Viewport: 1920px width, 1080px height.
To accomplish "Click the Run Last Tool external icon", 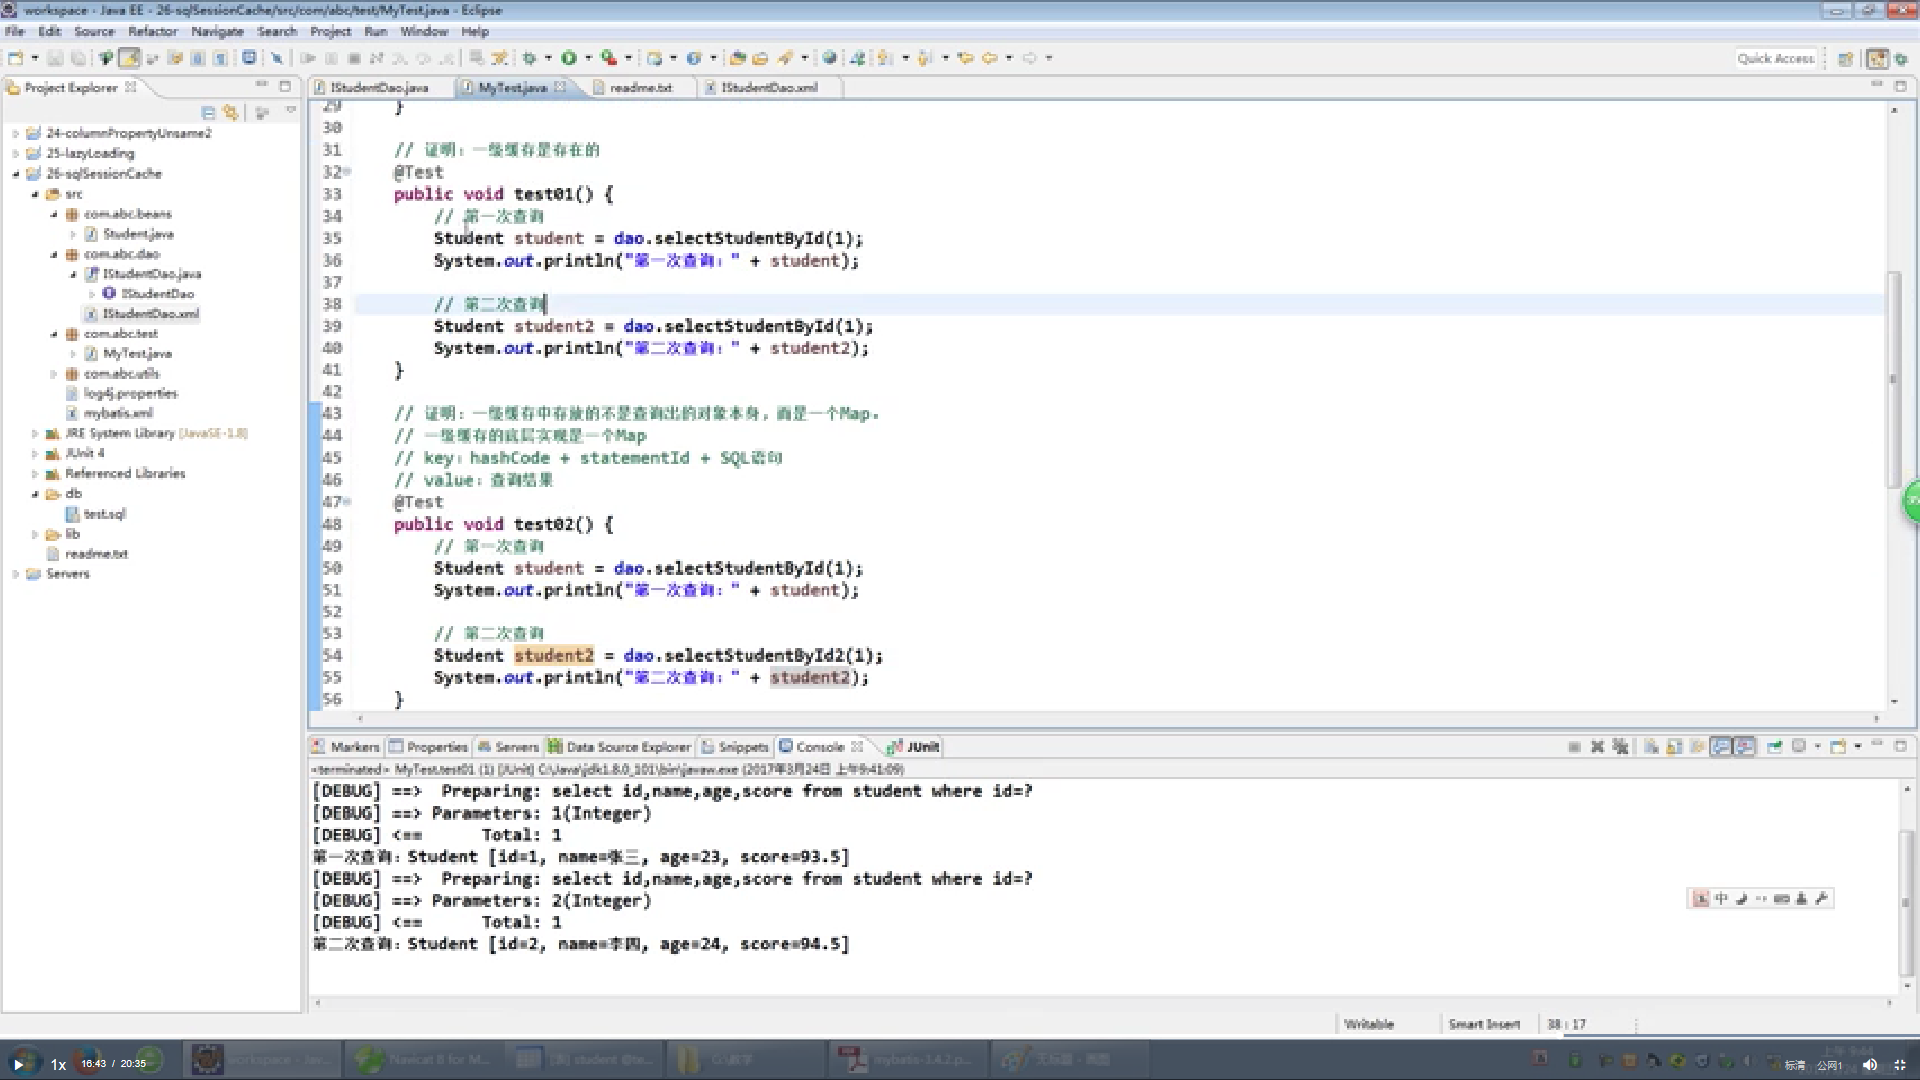I will click(x=609, y=58).
